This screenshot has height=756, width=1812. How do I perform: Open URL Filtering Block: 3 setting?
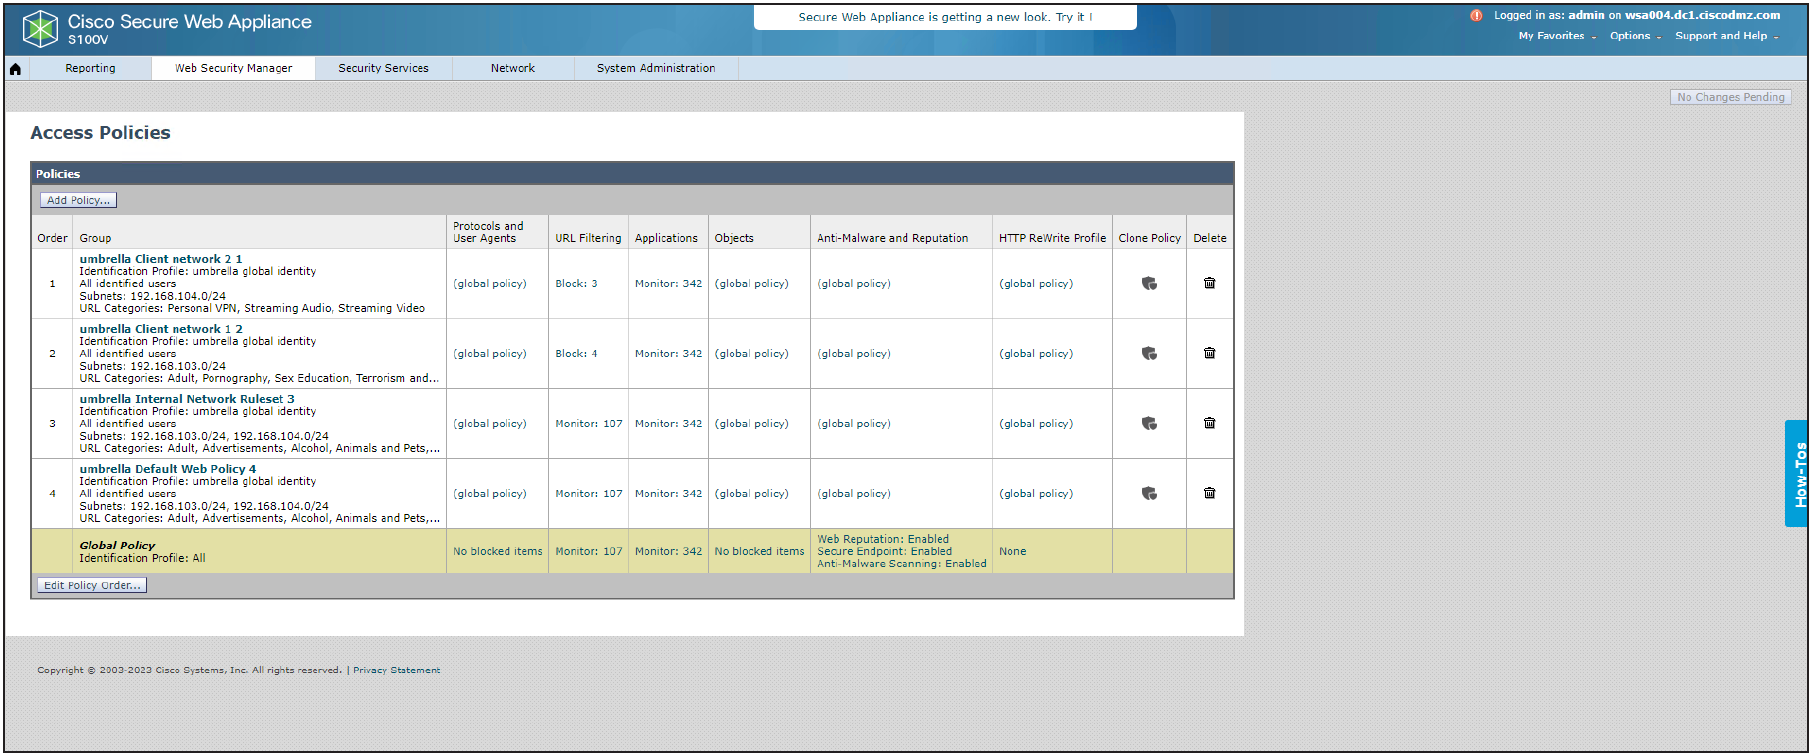tap(576, 284)
